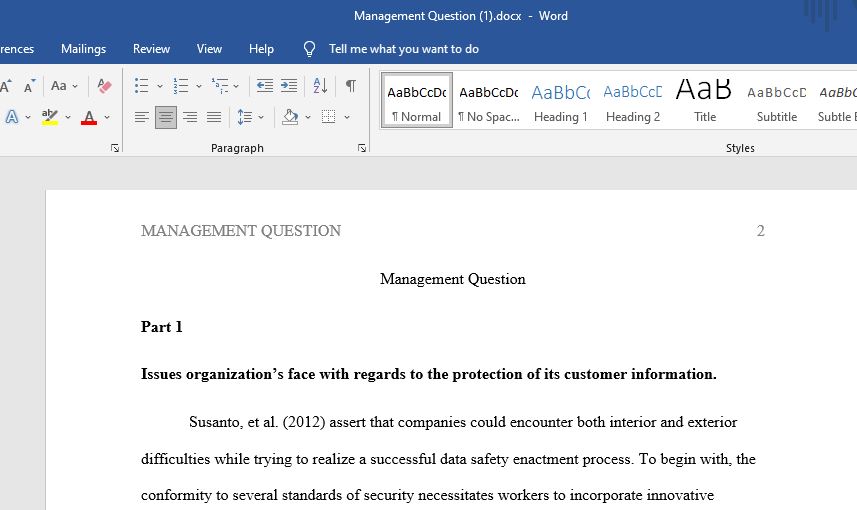
Task: Click the Tell me lightbulb icon
Action: click(309, 49)
